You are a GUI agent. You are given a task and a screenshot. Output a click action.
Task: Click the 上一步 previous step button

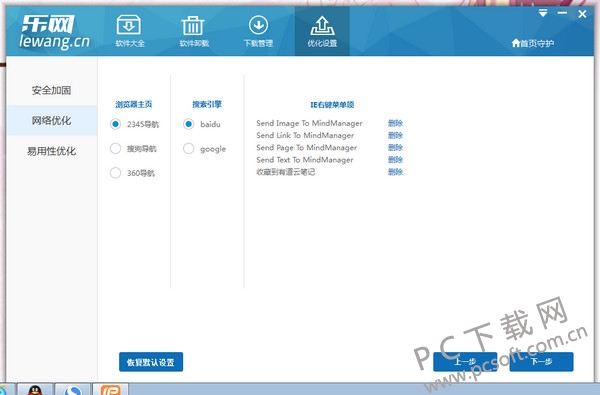coord(465,362)
